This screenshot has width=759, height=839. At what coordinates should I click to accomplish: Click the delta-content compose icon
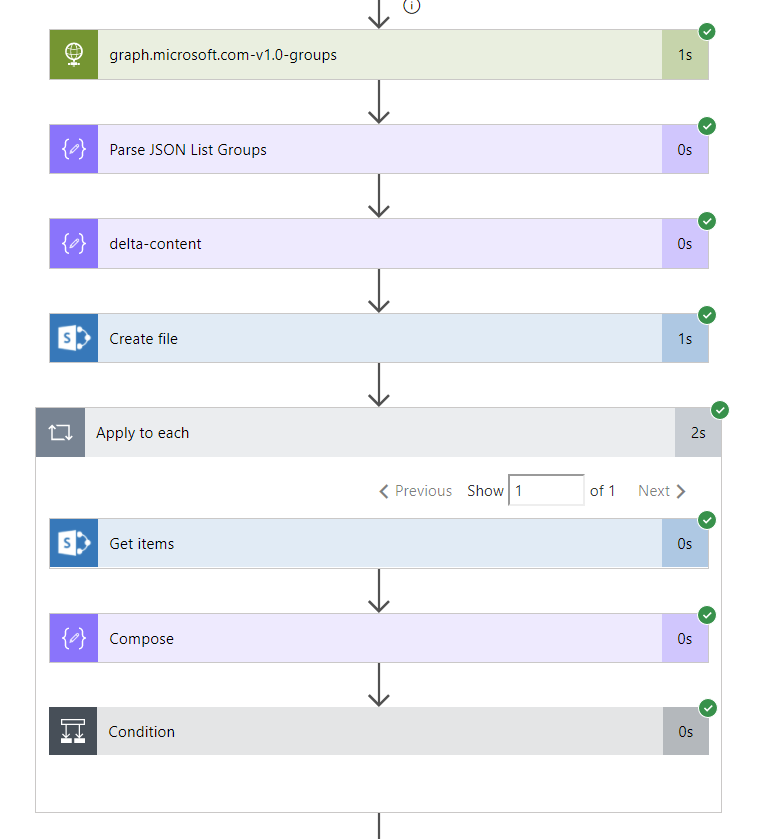[x=74, y=244]
